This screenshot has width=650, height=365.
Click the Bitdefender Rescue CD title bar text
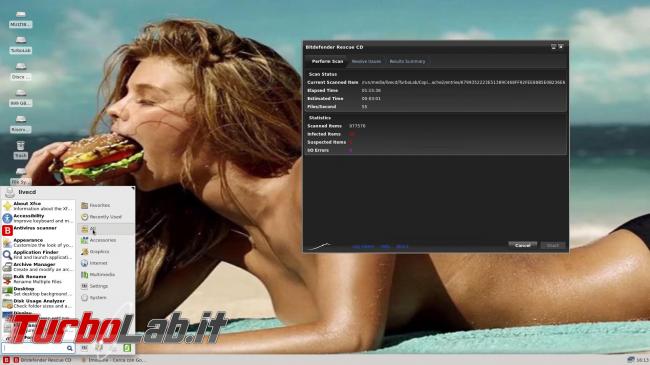(x=334, y=47)
